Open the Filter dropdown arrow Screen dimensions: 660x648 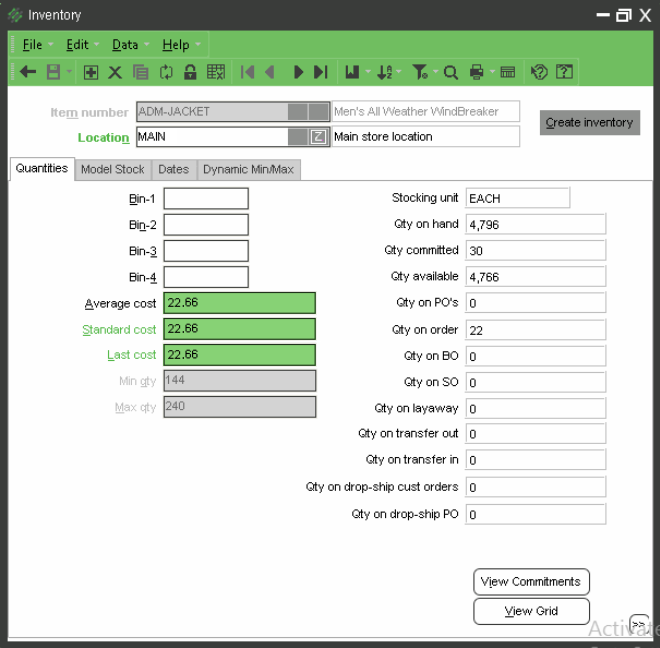(x=435, y=72)
